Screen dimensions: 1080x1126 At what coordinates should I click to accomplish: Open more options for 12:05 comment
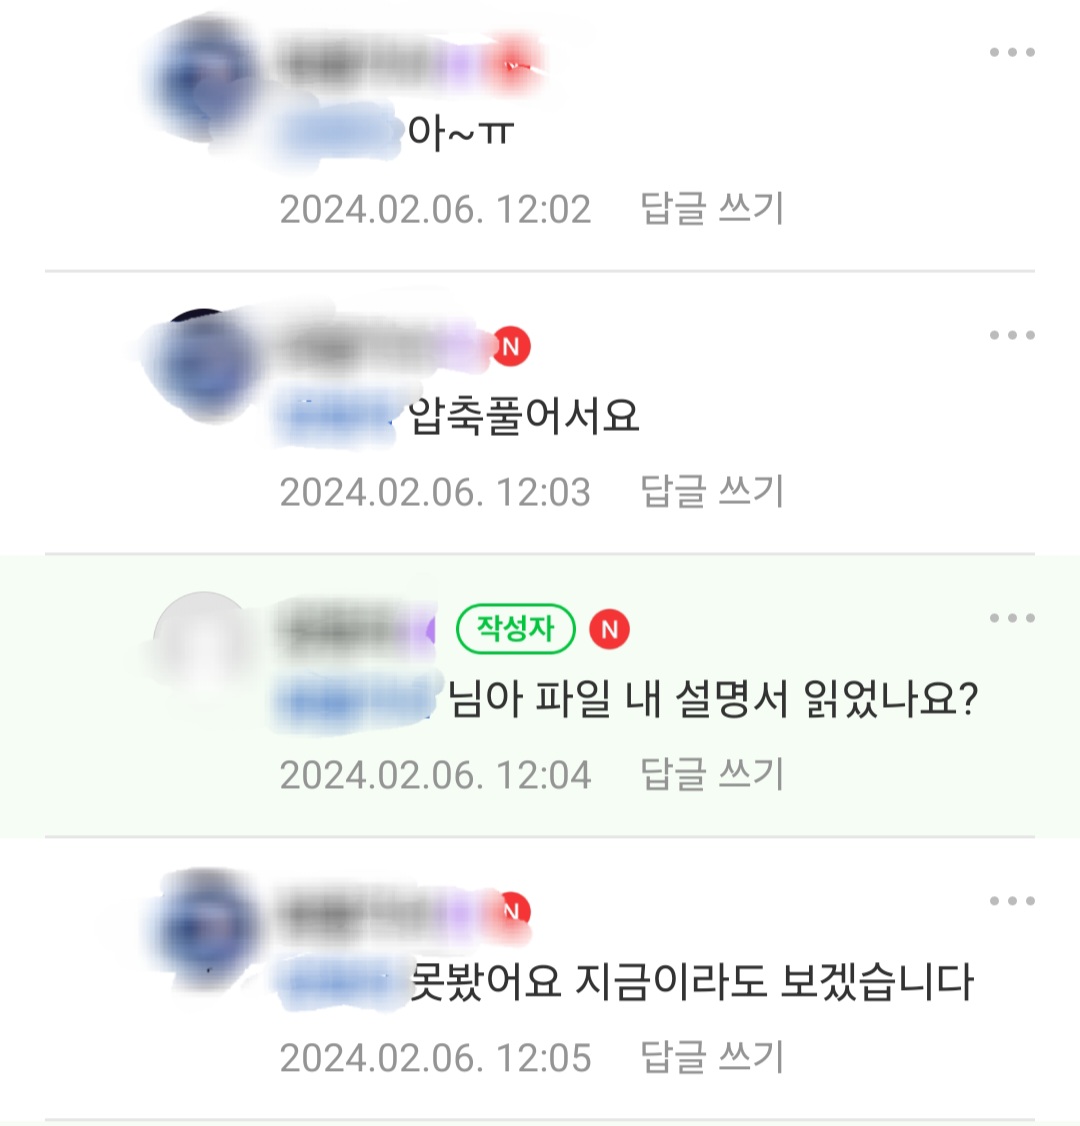point(1012,901)
